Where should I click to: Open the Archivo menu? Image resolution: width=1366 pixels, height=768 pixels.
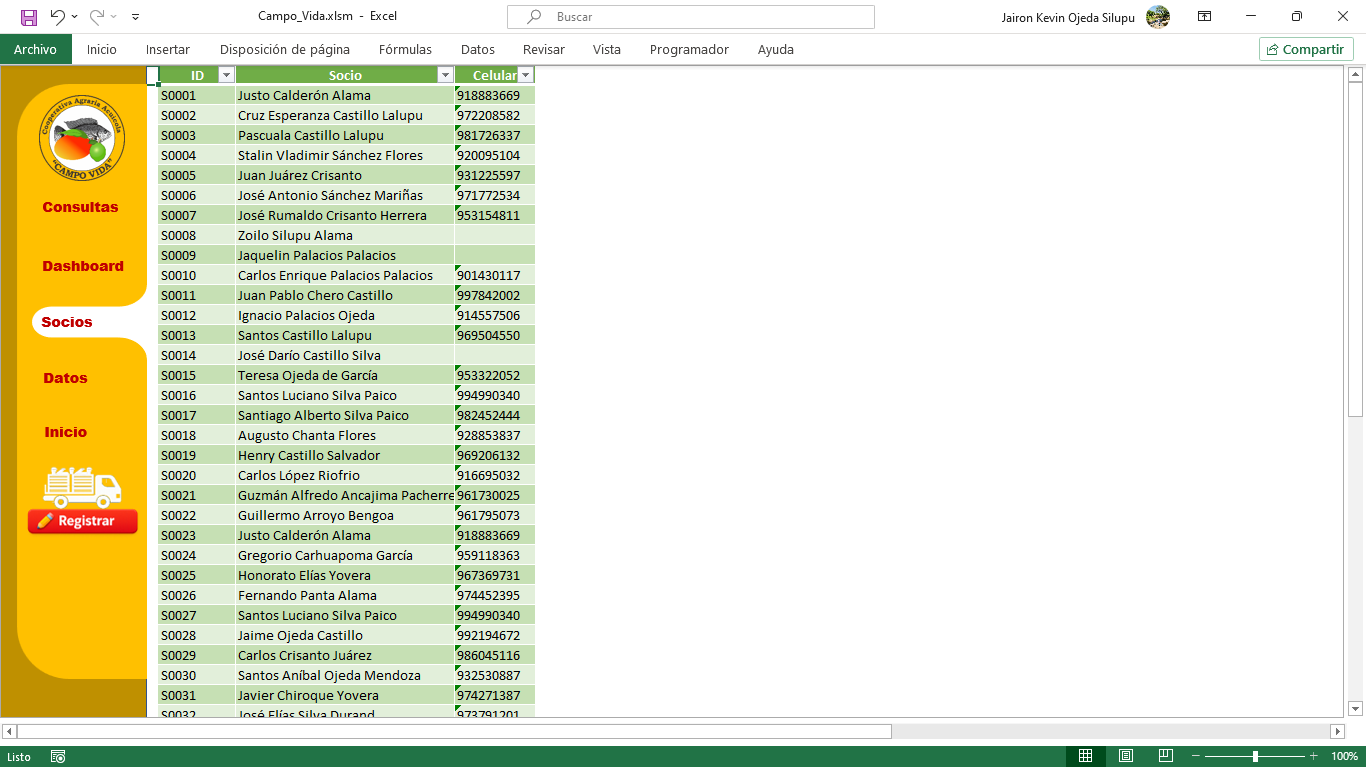(x=35, y=49)
